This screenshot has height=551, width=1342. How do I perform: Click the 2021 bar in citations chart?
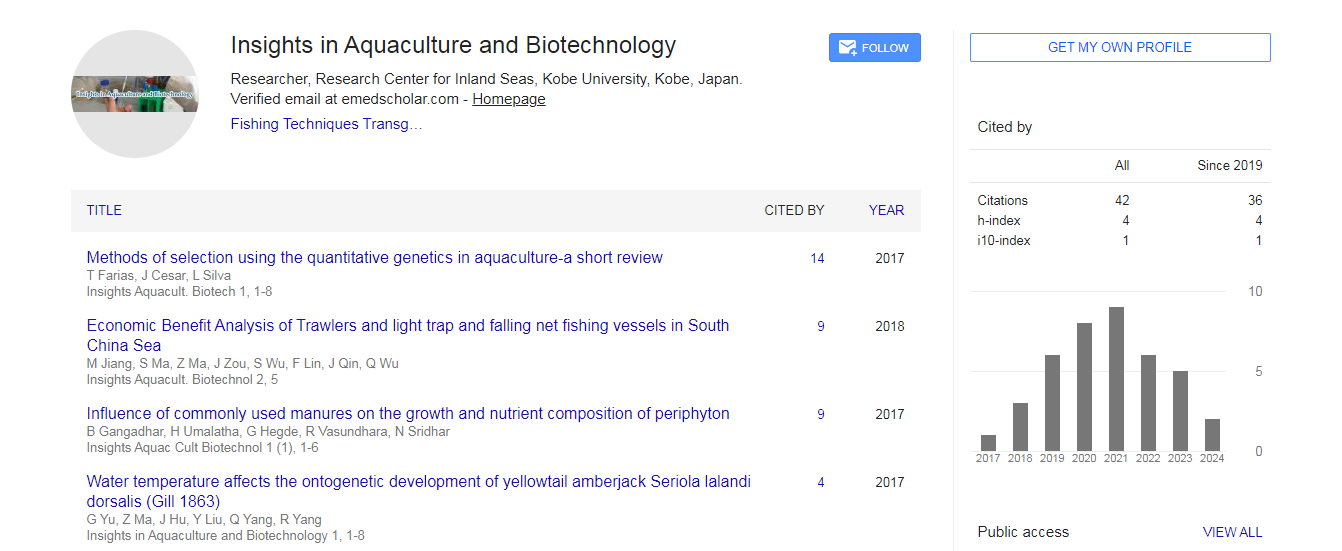click(x=1116, y=379)
